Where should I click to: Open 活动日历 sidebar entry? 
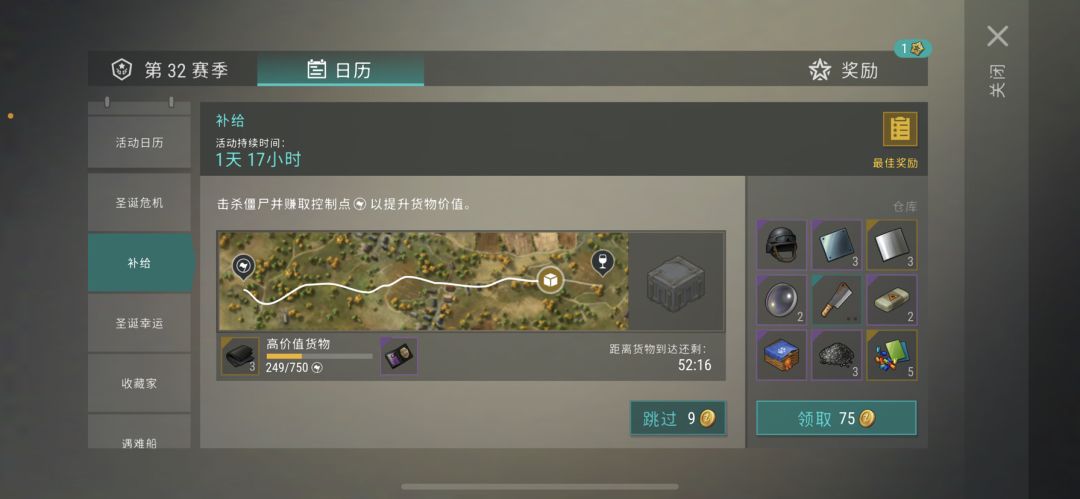[139, 143]
